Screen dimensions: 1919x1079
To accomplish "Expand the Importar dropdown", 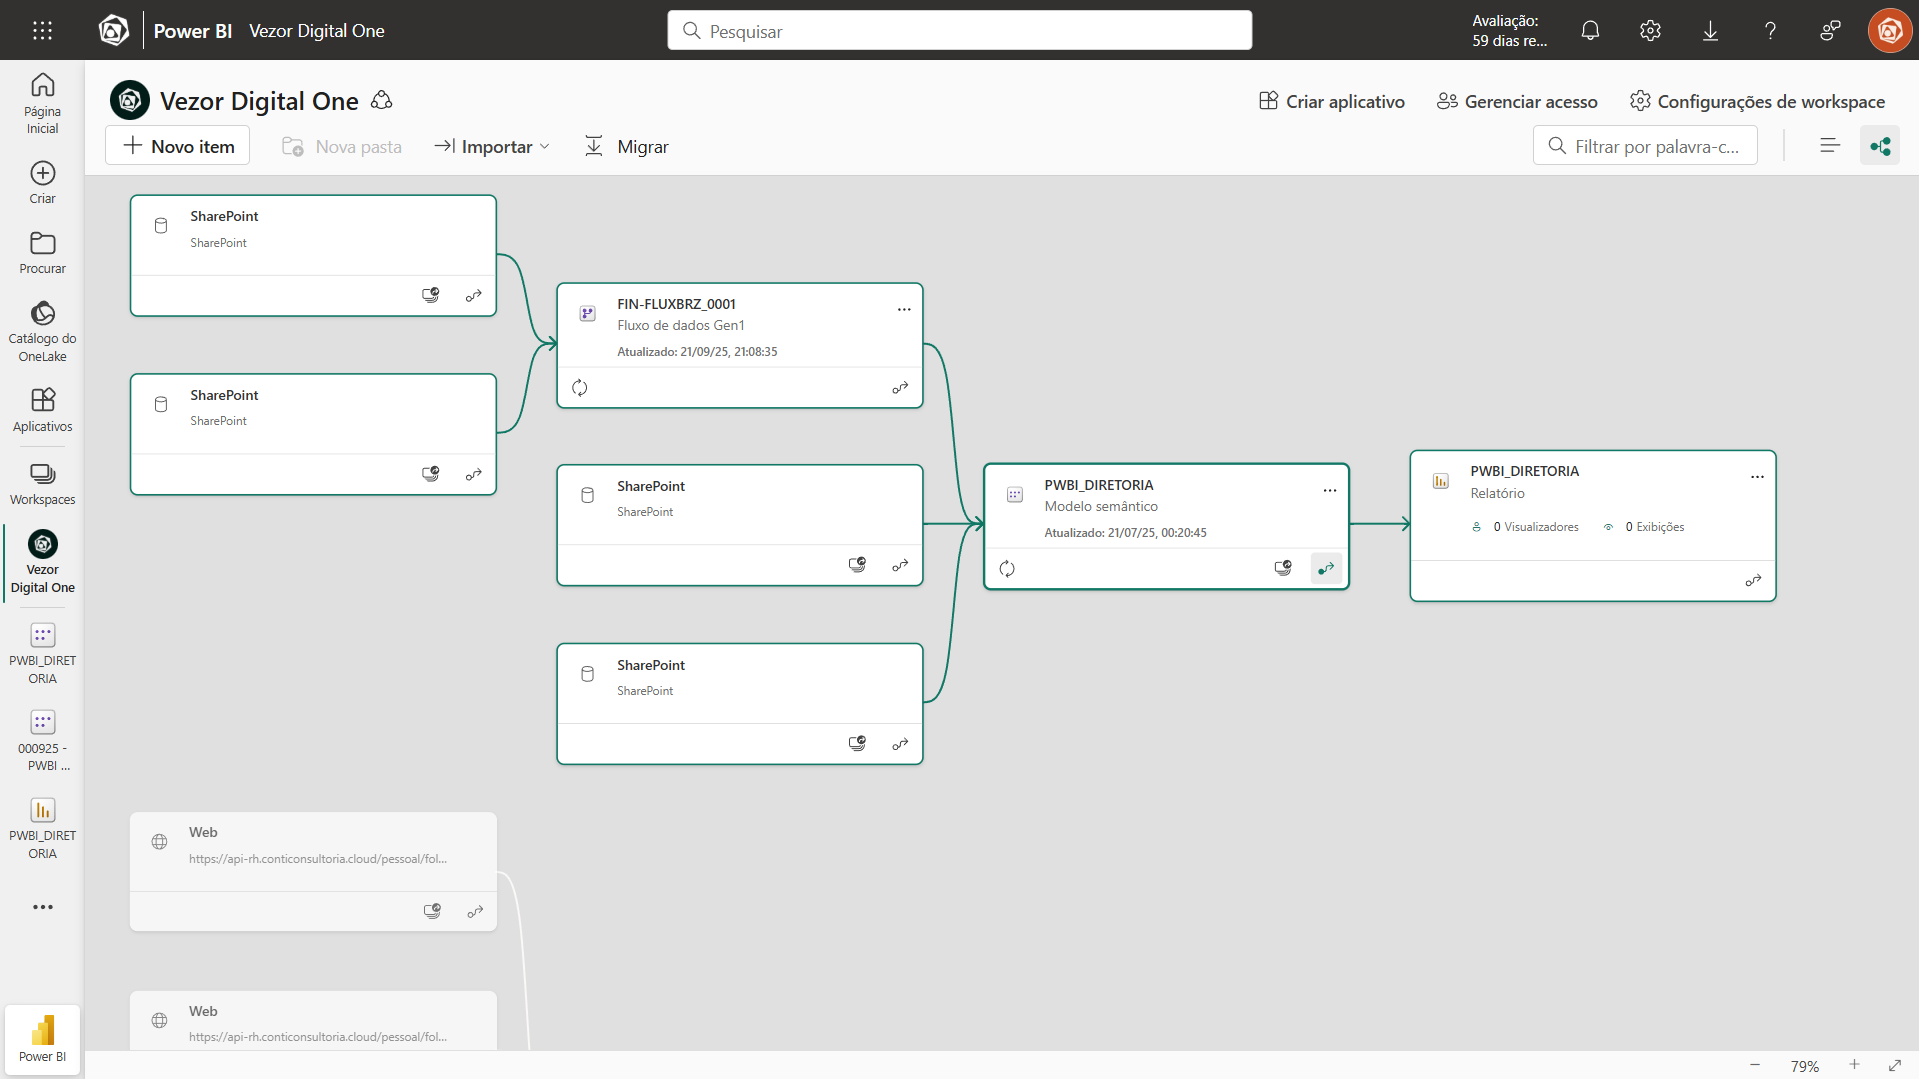I will 492,147.
